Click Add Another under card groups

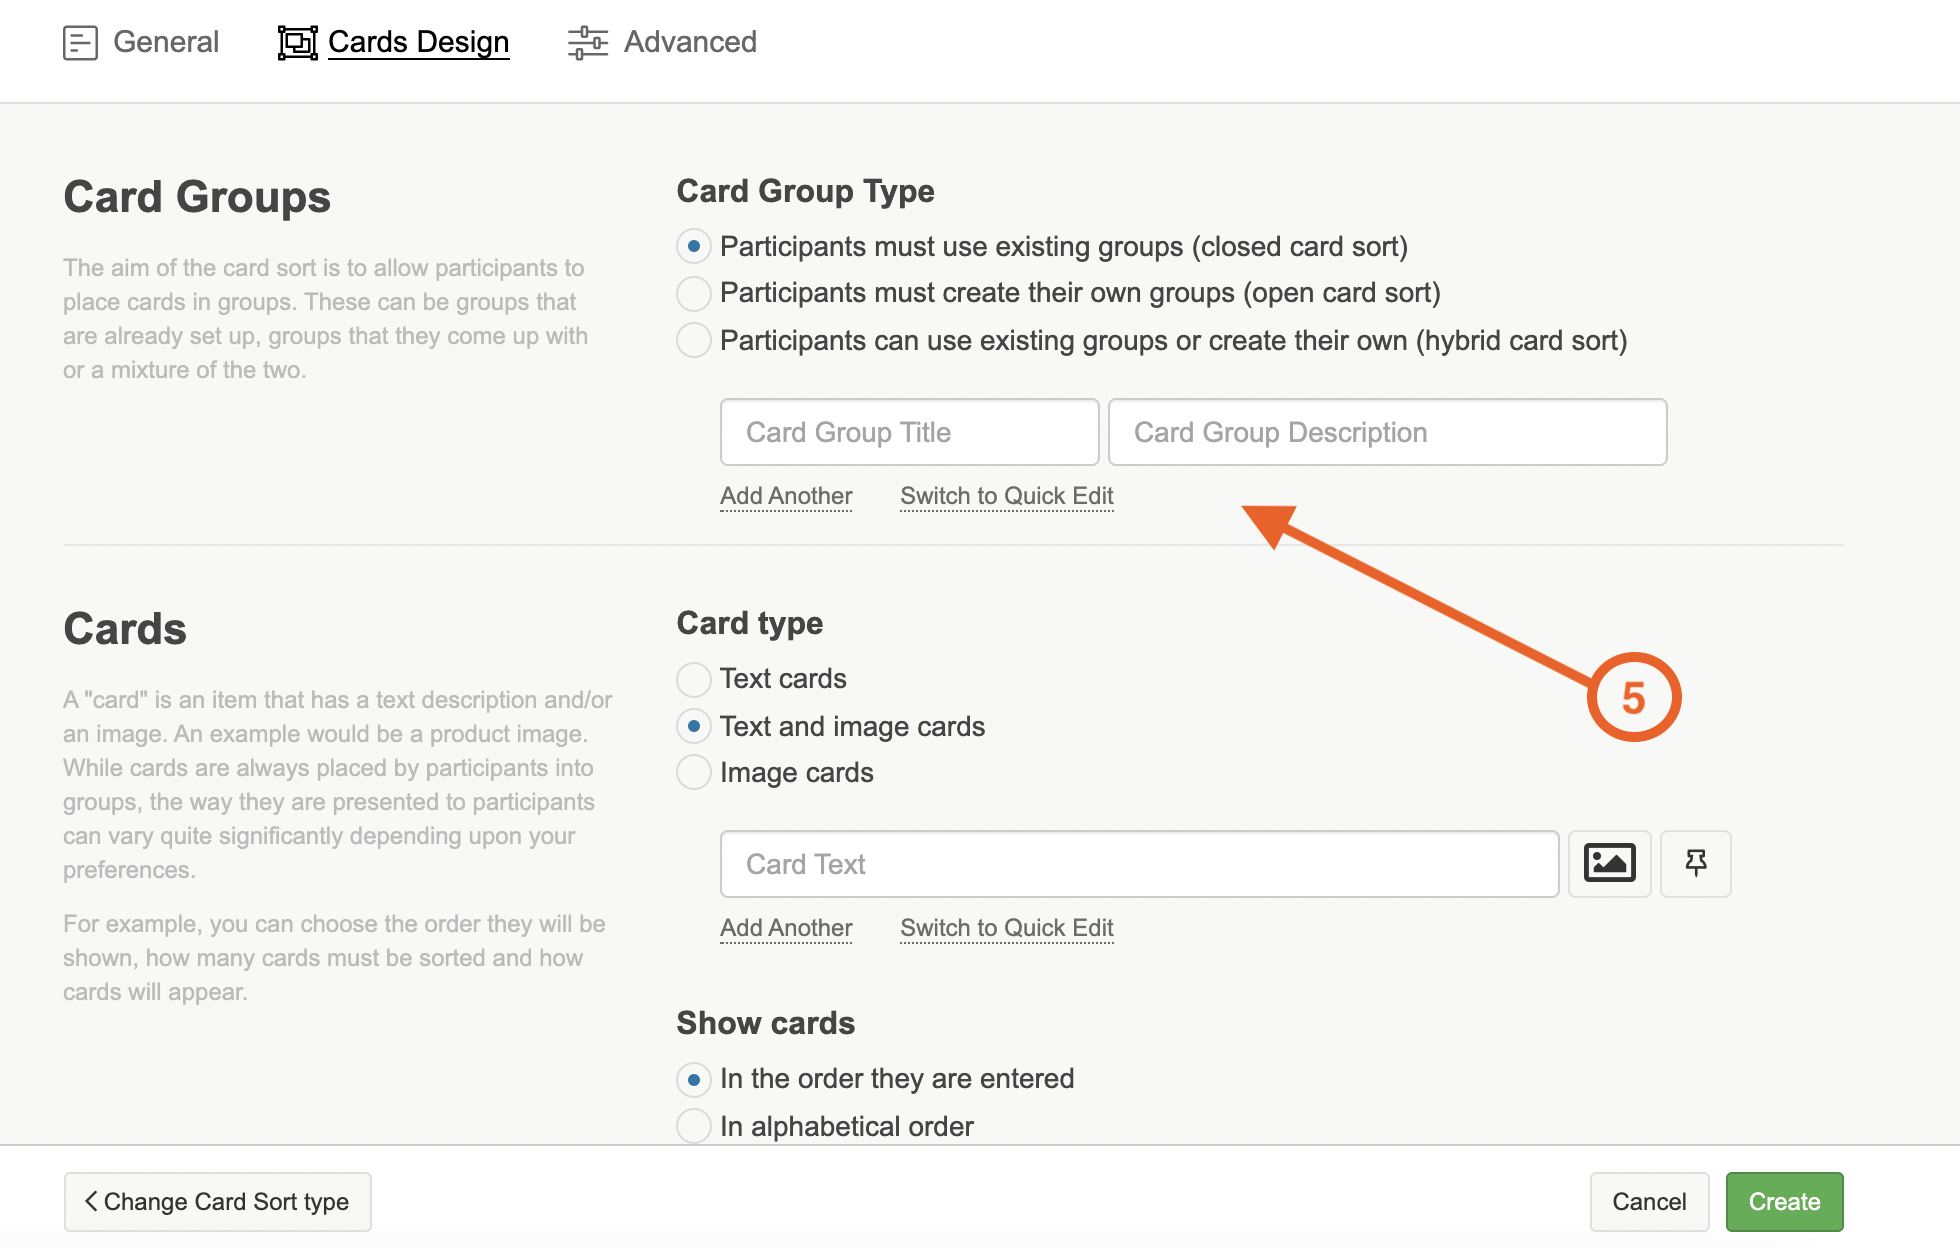[786, 496]
